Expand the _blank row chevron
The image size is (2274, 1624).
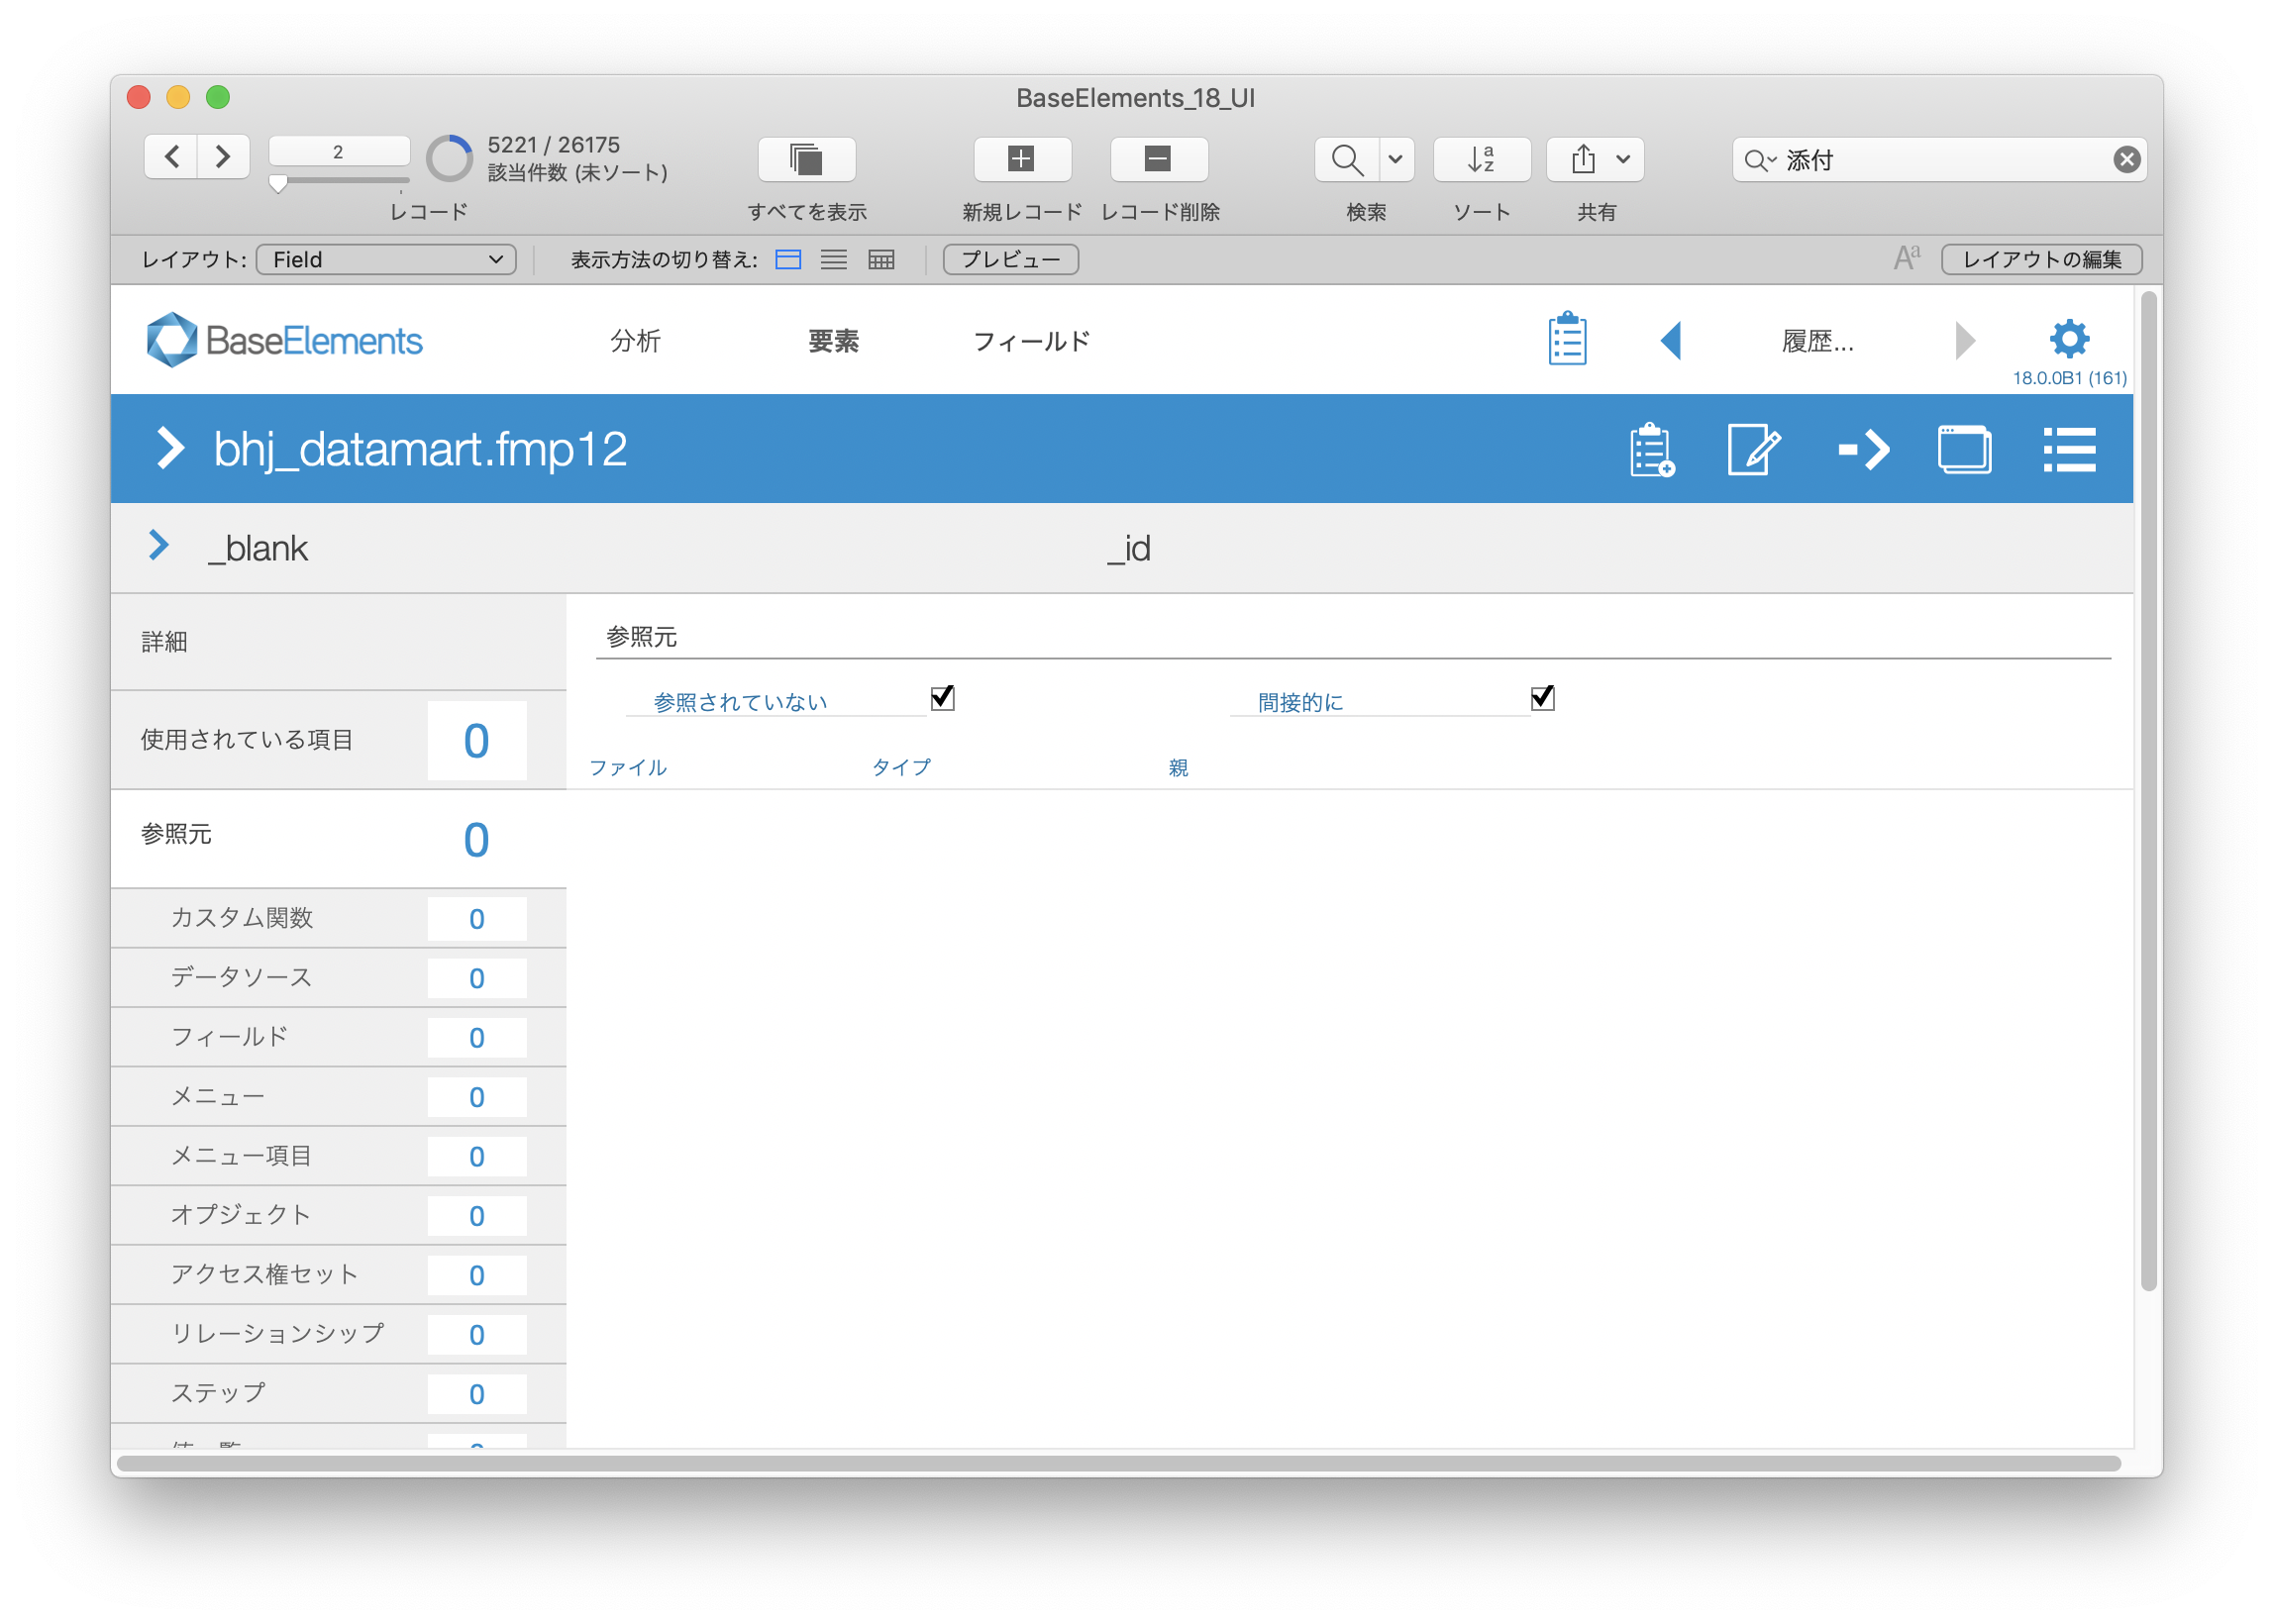(158, 545)
